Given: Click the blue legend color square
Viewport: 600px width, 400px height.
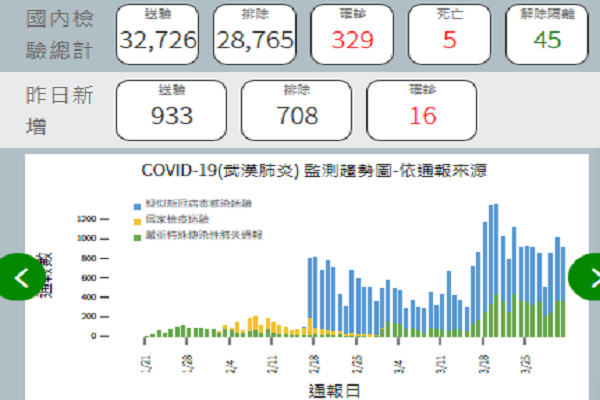Looking at the screenshot, I should (x=137, y=207).
